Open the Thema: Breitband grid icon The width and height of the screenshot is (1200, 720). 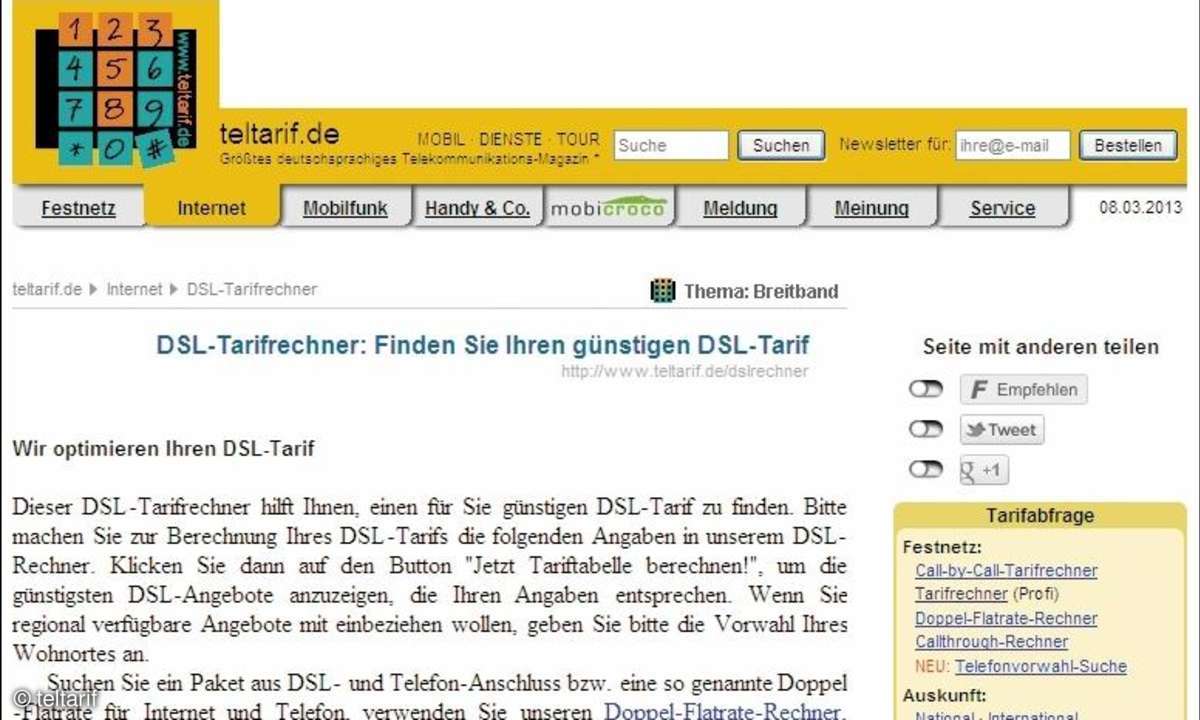tap(663, 291)
